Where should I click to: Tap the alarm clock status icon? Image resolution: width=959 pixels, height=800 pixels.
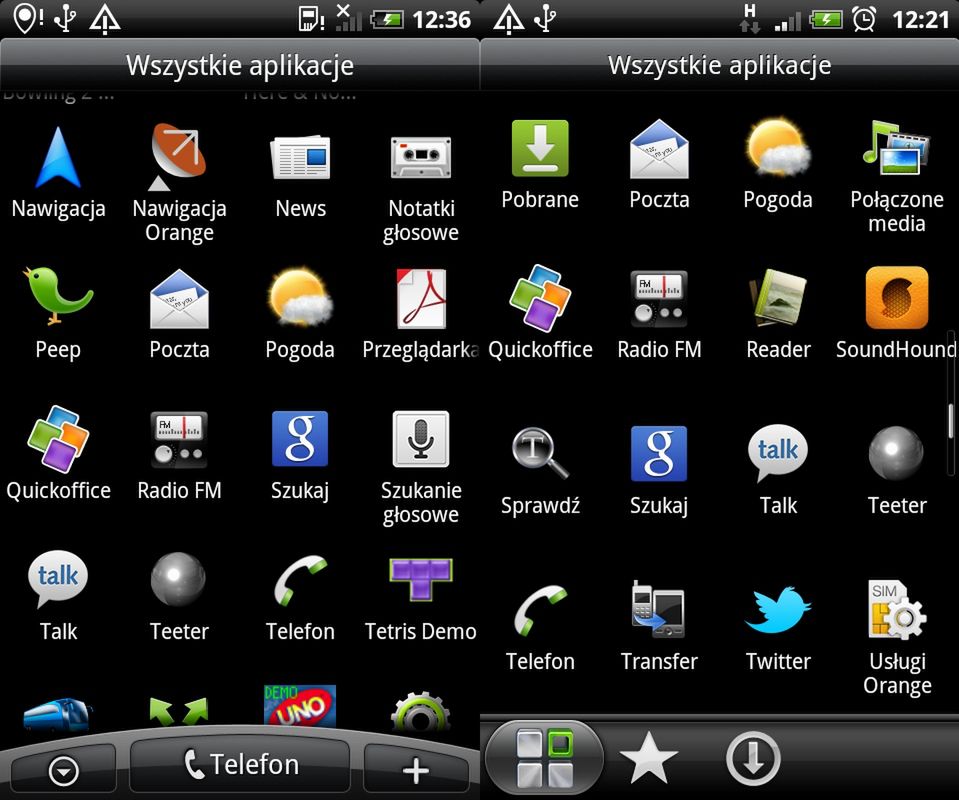(864, 18)
